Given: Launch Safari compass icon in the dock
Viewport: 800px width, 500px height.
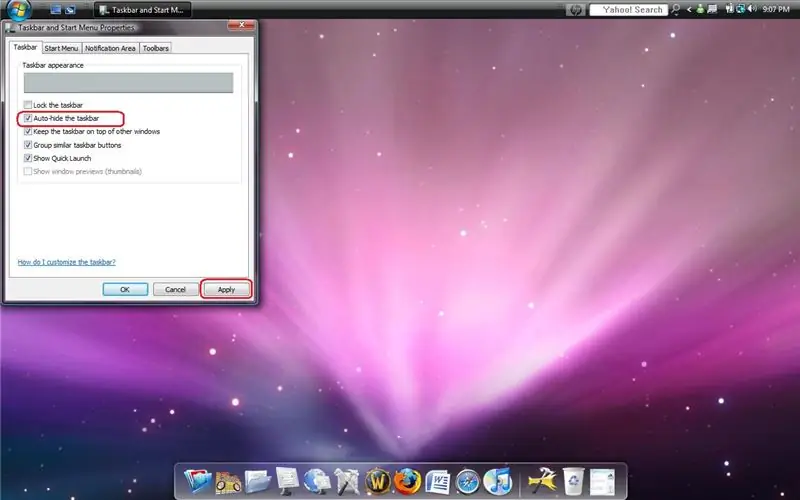Looking at the screenshot, I should (x=467, y=482).
